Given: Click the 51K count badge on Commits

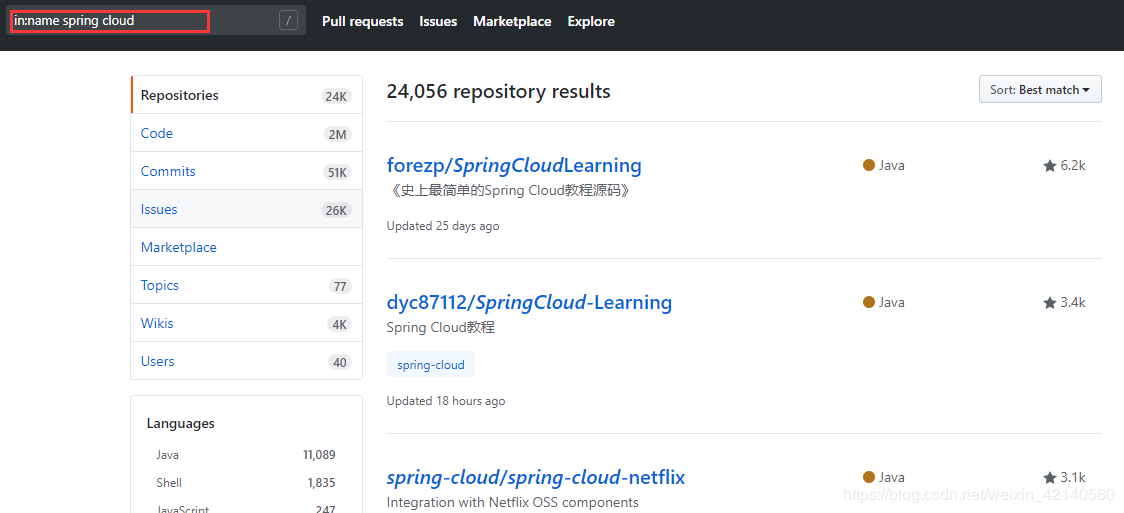Looking at the screenshot, I should tap(335, 173).
